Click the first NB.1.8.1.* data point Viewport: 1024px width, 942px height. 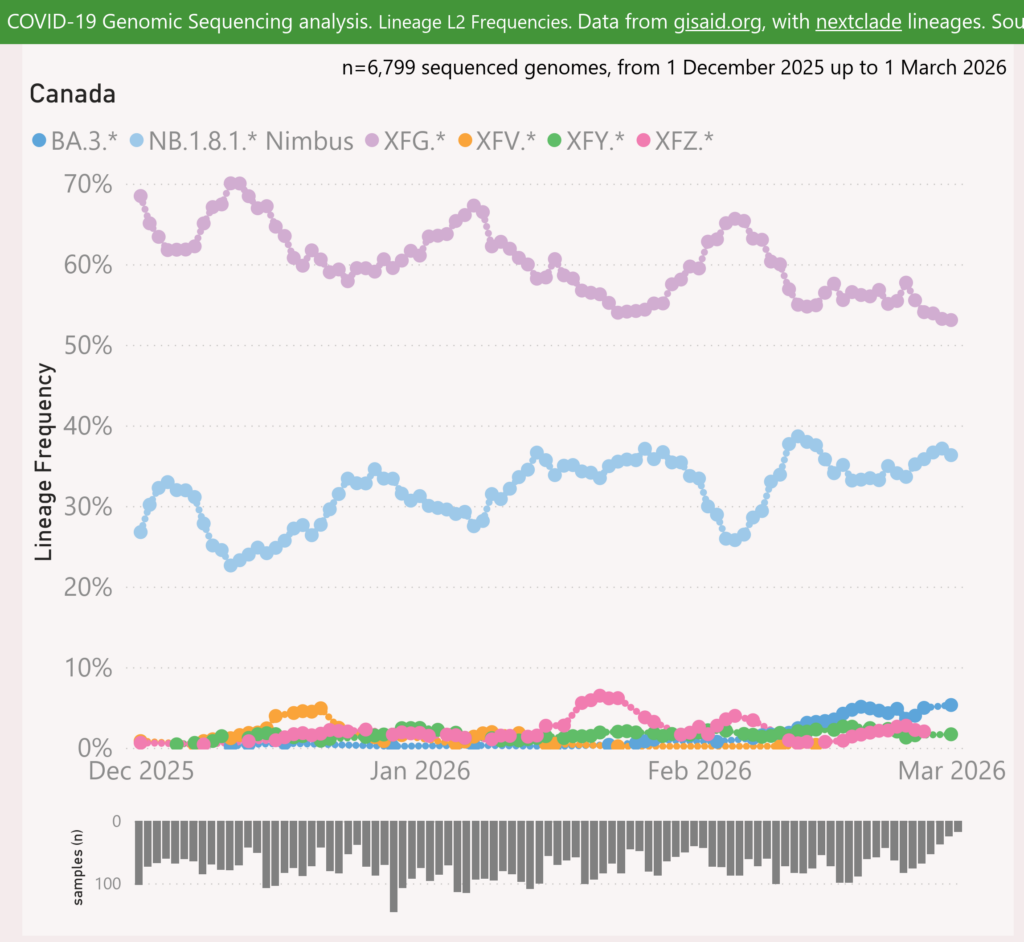pyautogui.click(x=141, y=532)
